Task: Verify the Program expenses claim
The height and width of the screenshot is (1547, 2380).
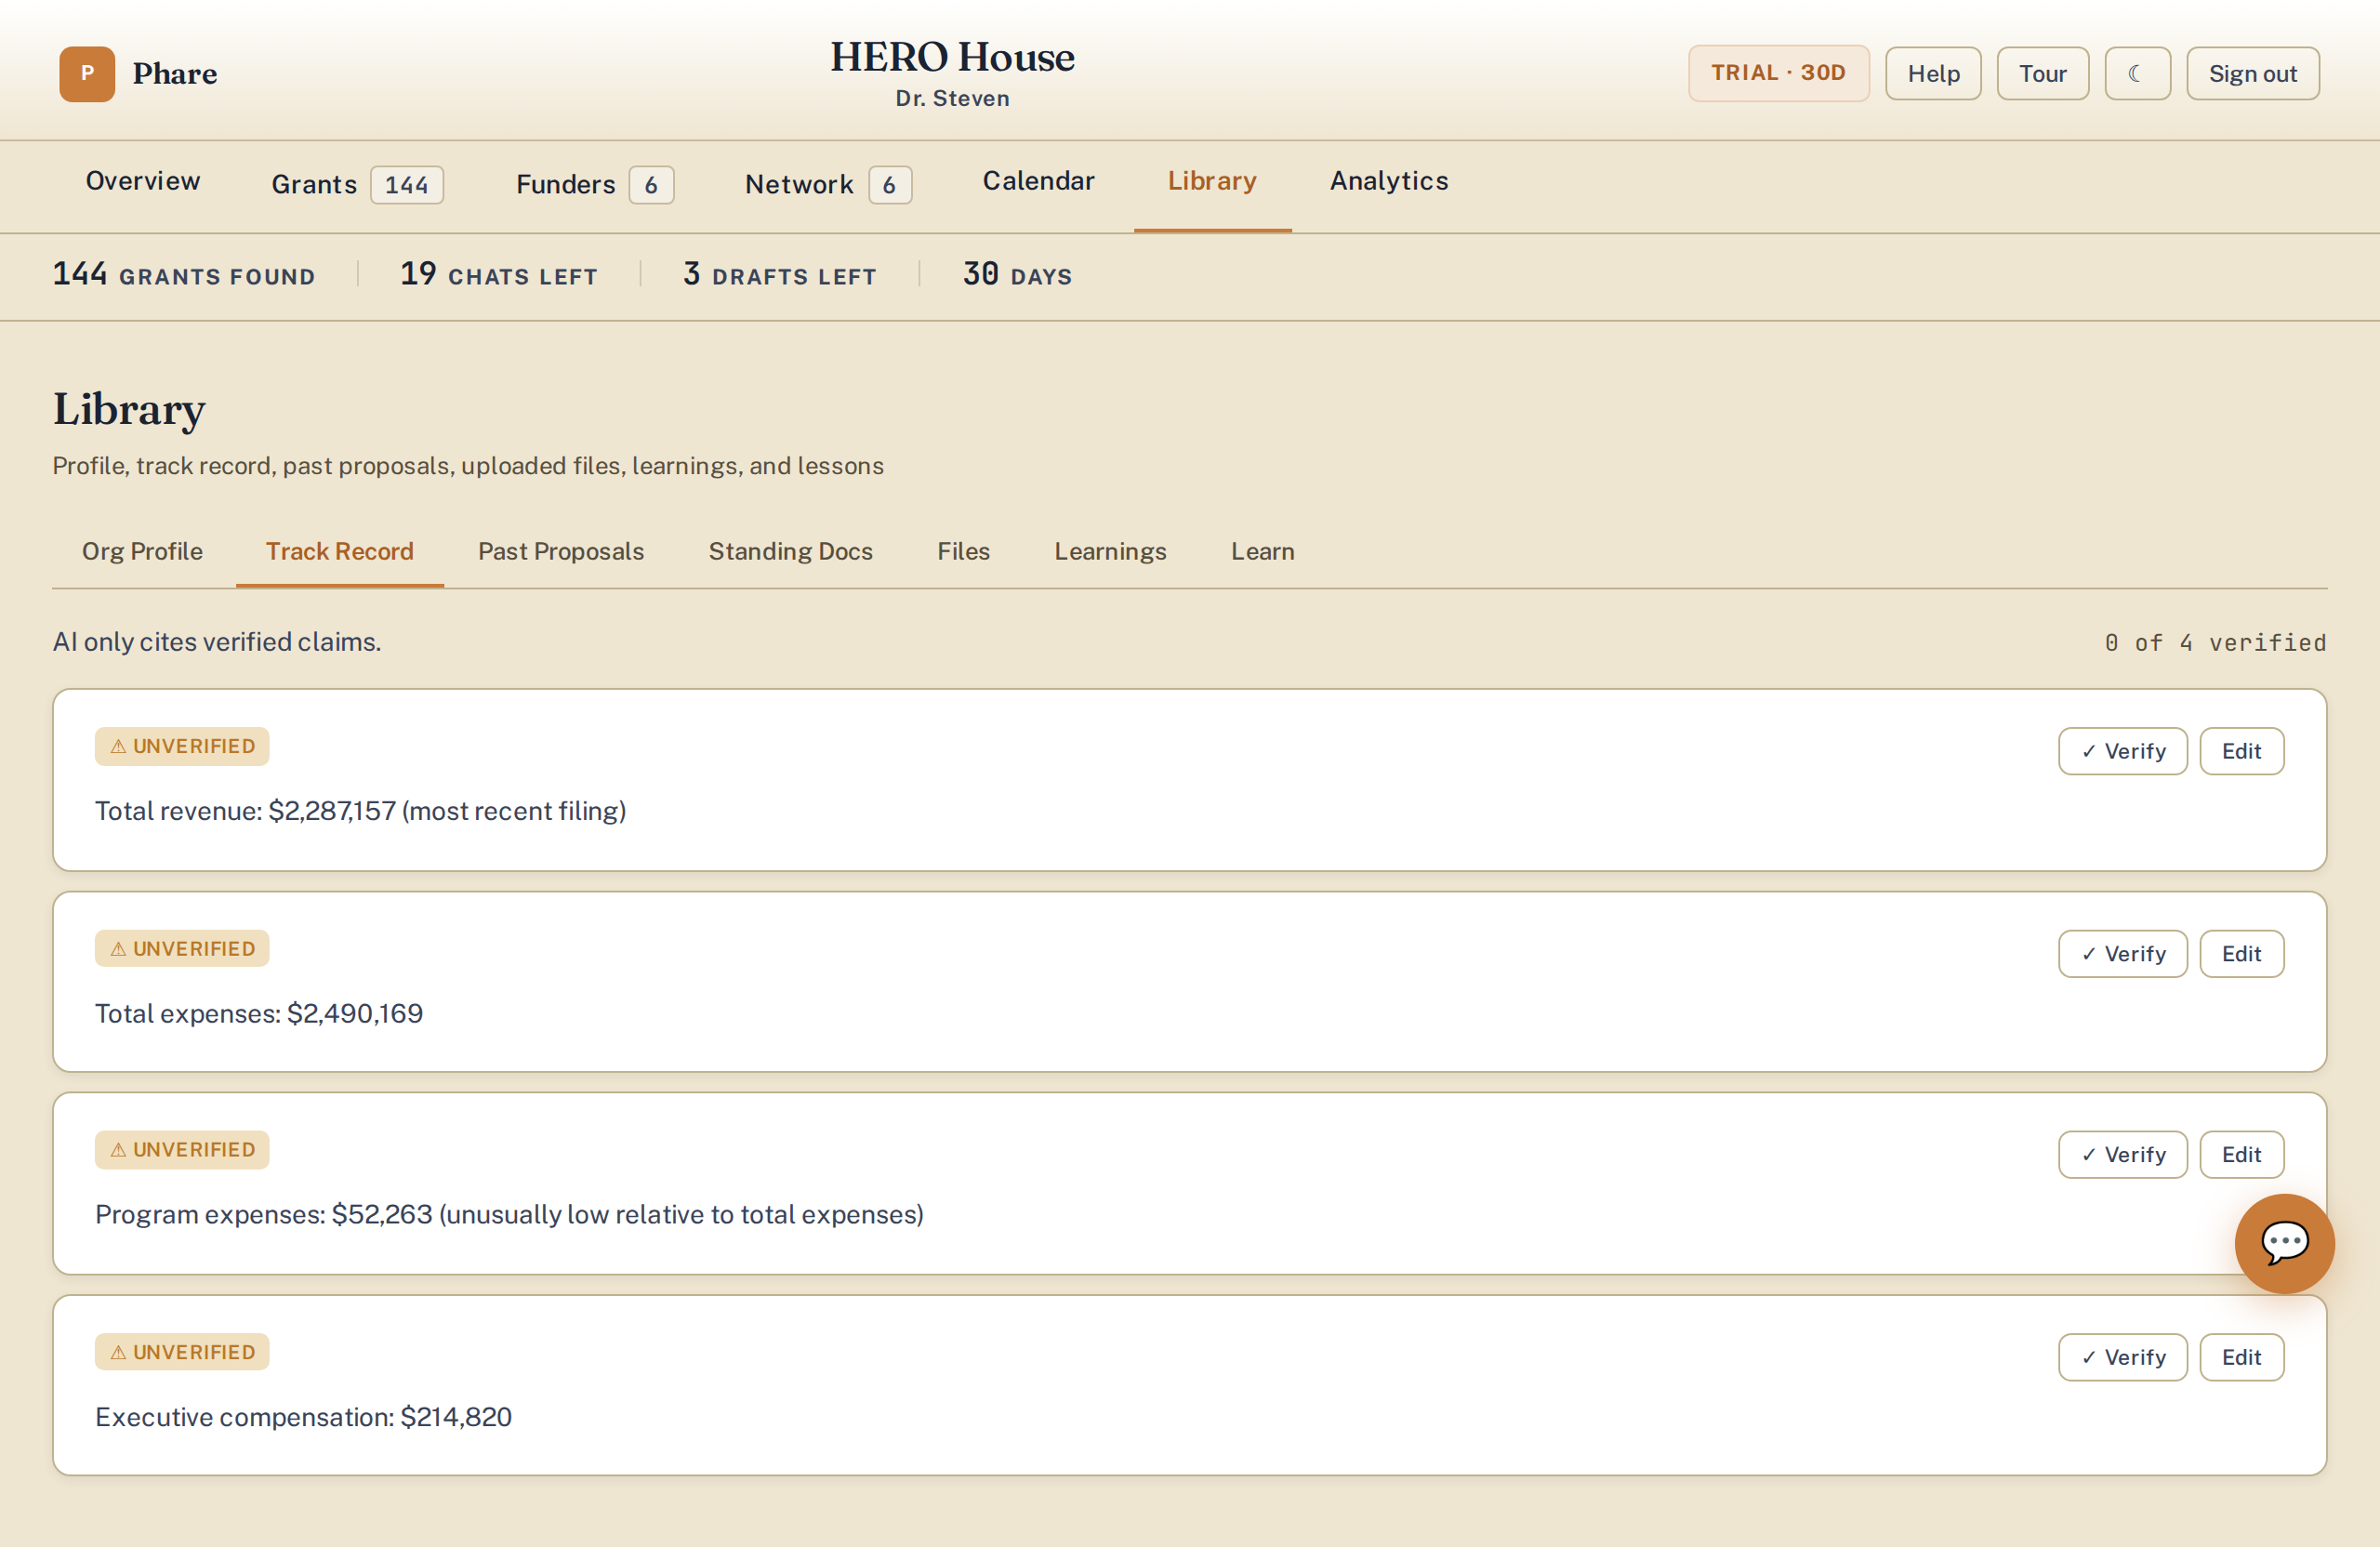Action: pyautogui.click(x=2123, y=1155)
